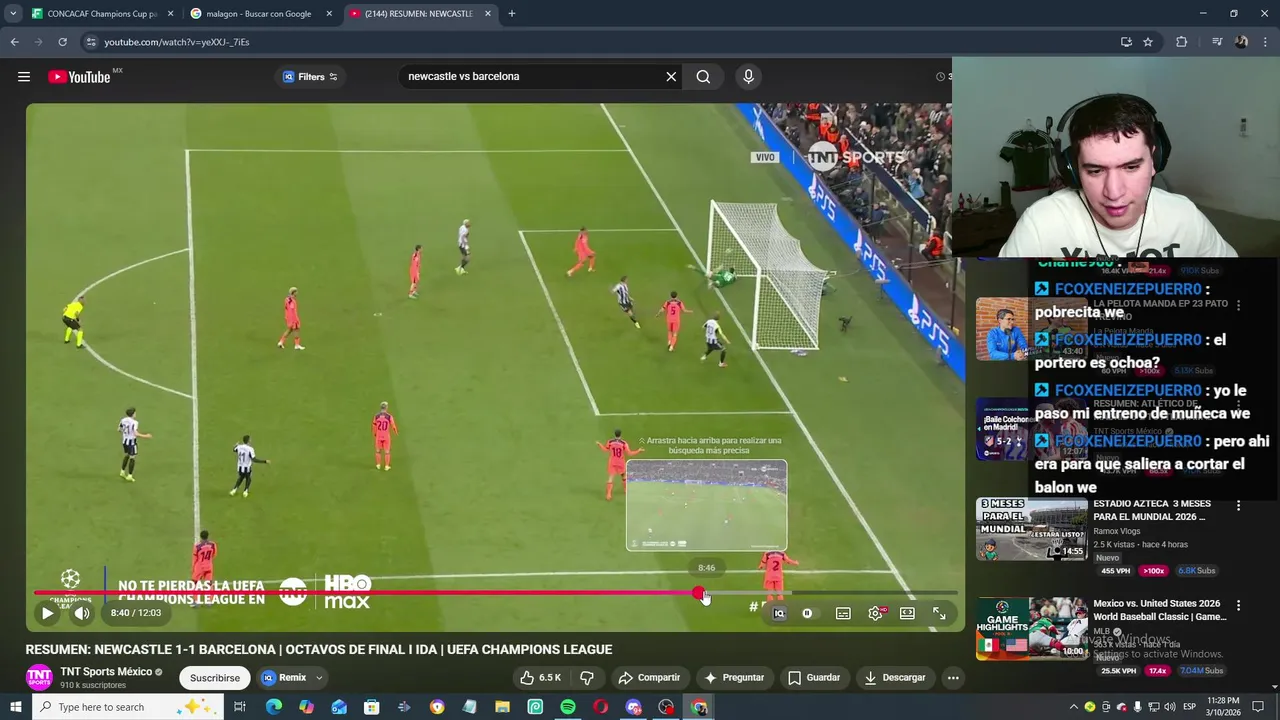
Task: Open the vidIQ Filters control
Action: click(310, 77)
